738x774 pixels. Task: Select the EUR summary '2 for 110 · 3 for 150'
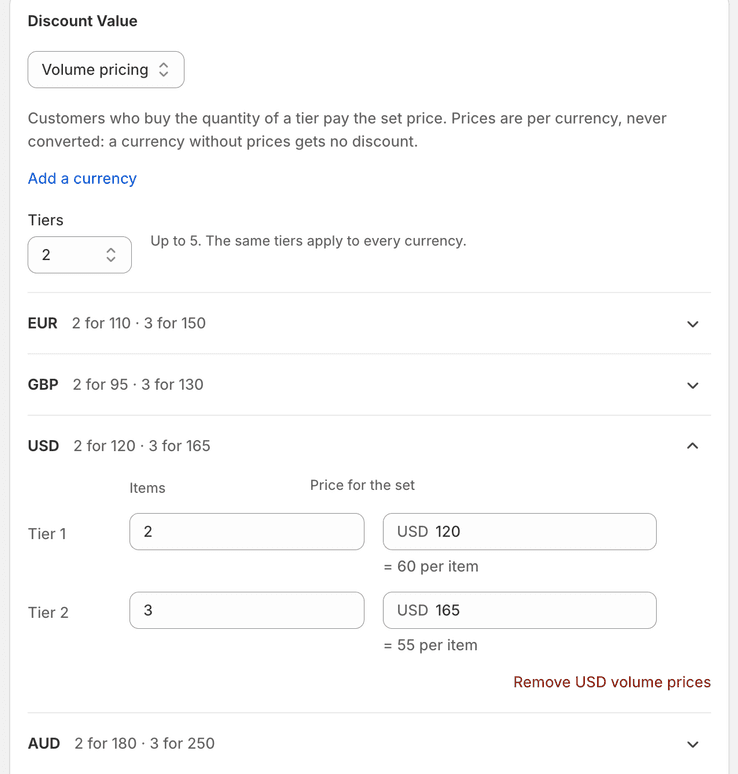point(139,323)
